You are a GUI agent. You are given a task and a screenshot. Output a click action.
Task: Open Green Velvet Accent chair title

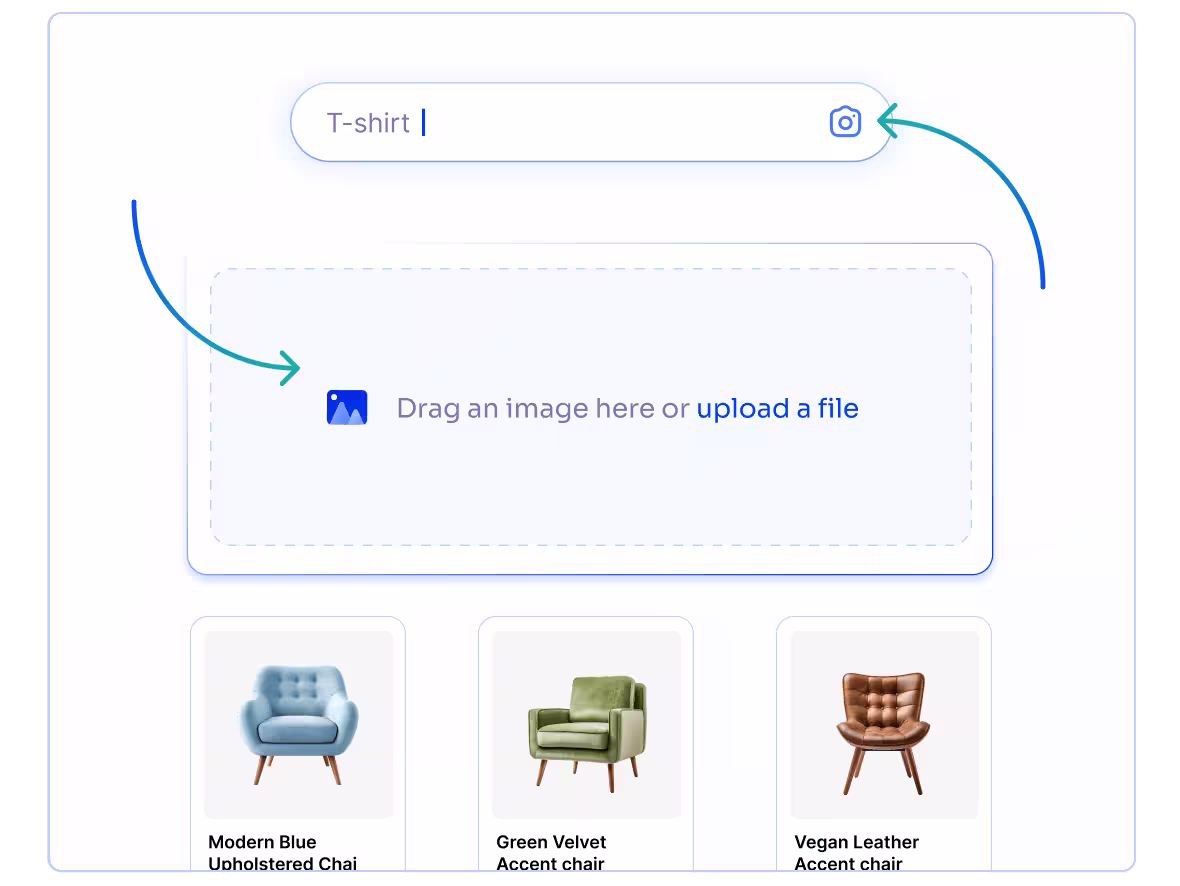click(551, 853)
